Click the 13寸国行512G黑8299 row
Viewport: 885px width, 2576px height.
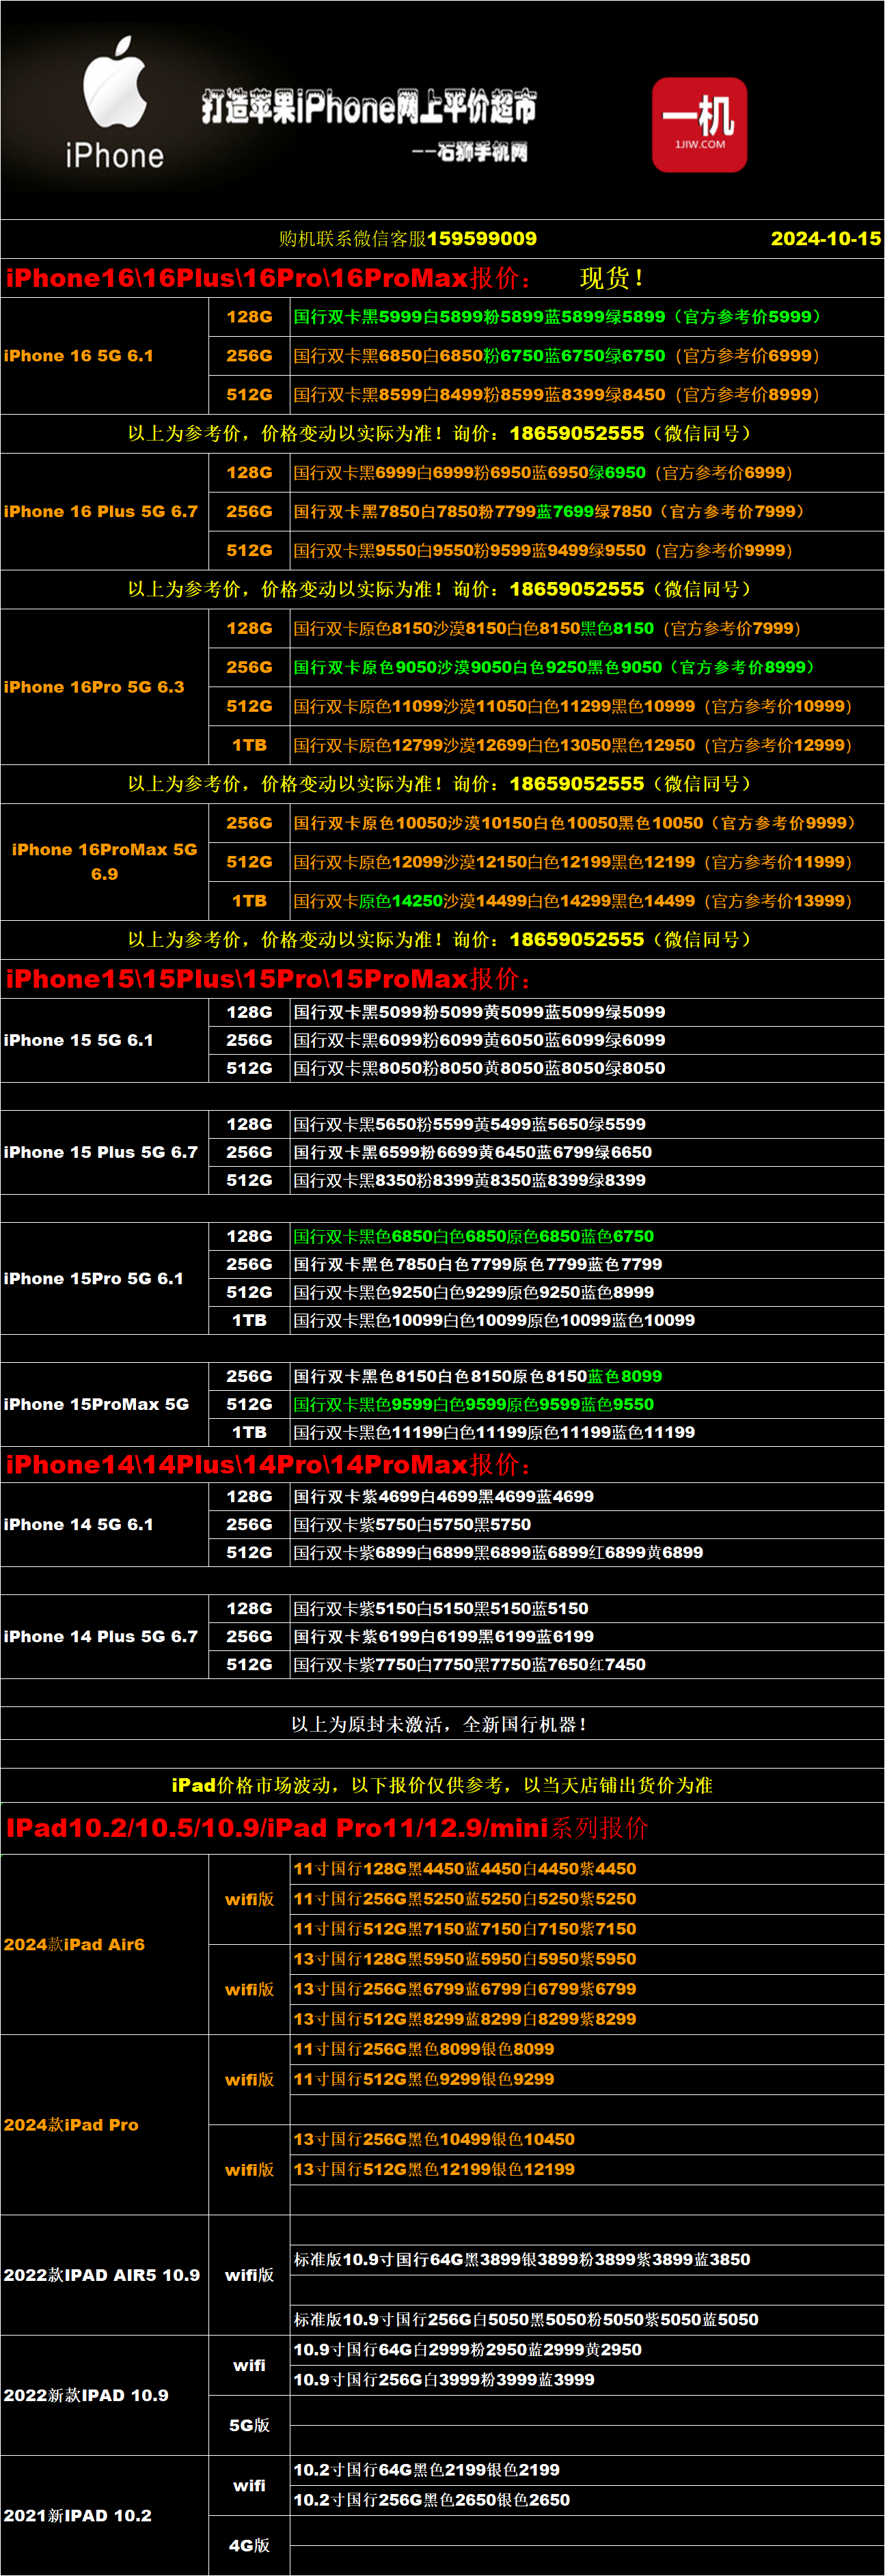click(x=587, y=2019)
